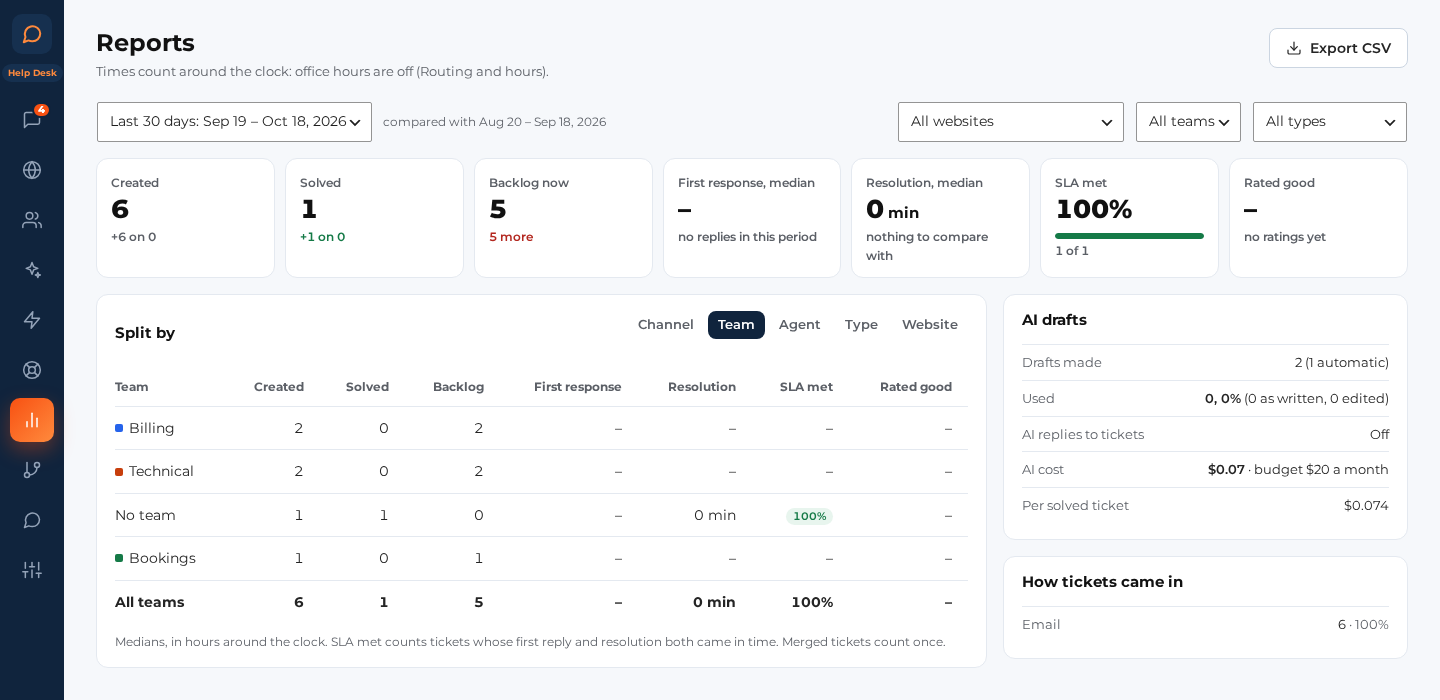The width and height of the screenshot is (1440, 700).
Task: Click the Email row under How tickets came in
Action: pos(1205,625)
